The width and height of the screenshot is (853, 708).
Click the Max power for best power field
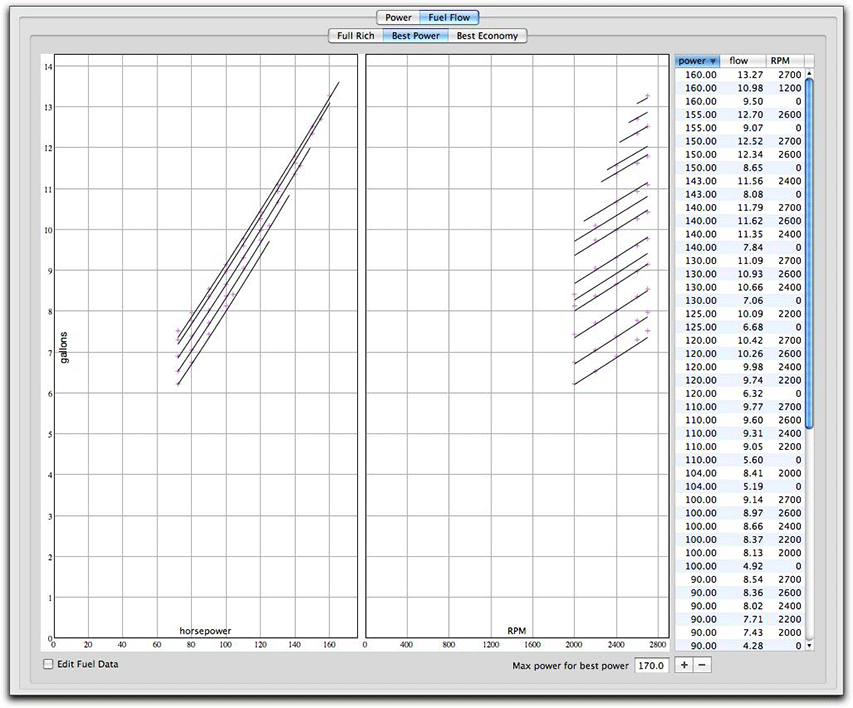pyautogui.click(x=651, y=666)
